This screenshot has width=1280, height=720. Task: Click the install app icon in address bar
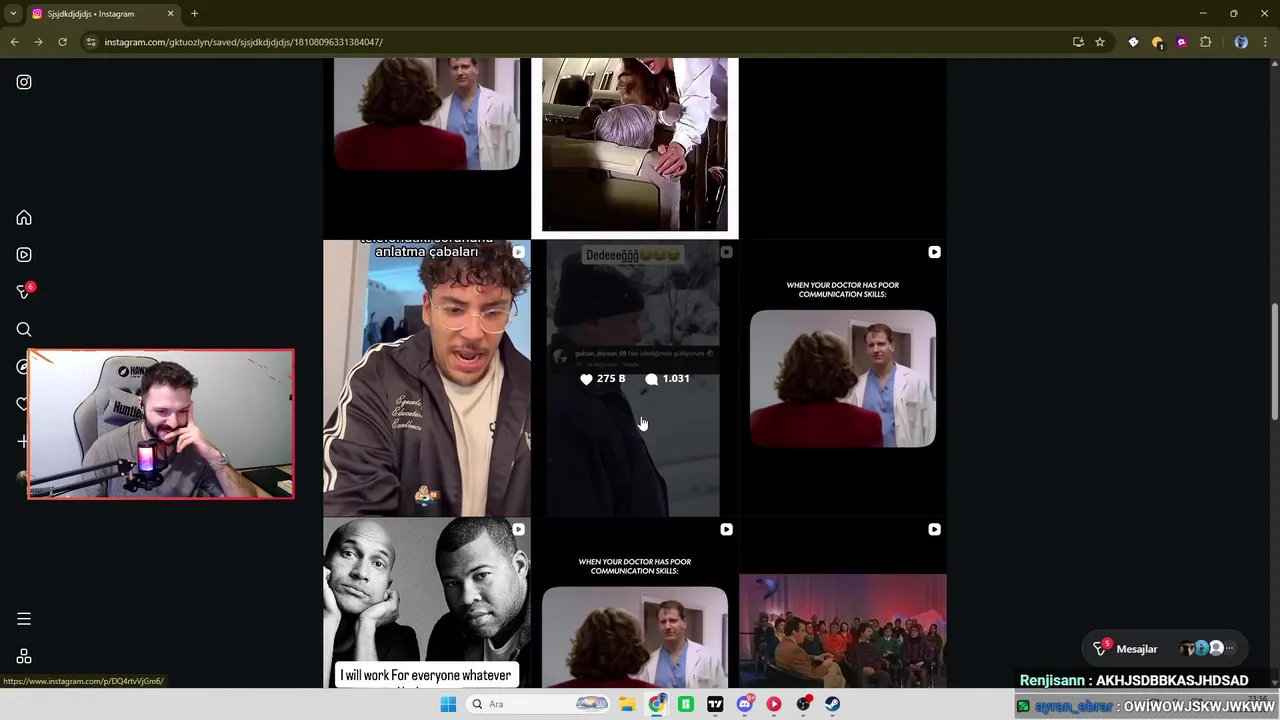tap(1078, 42)
